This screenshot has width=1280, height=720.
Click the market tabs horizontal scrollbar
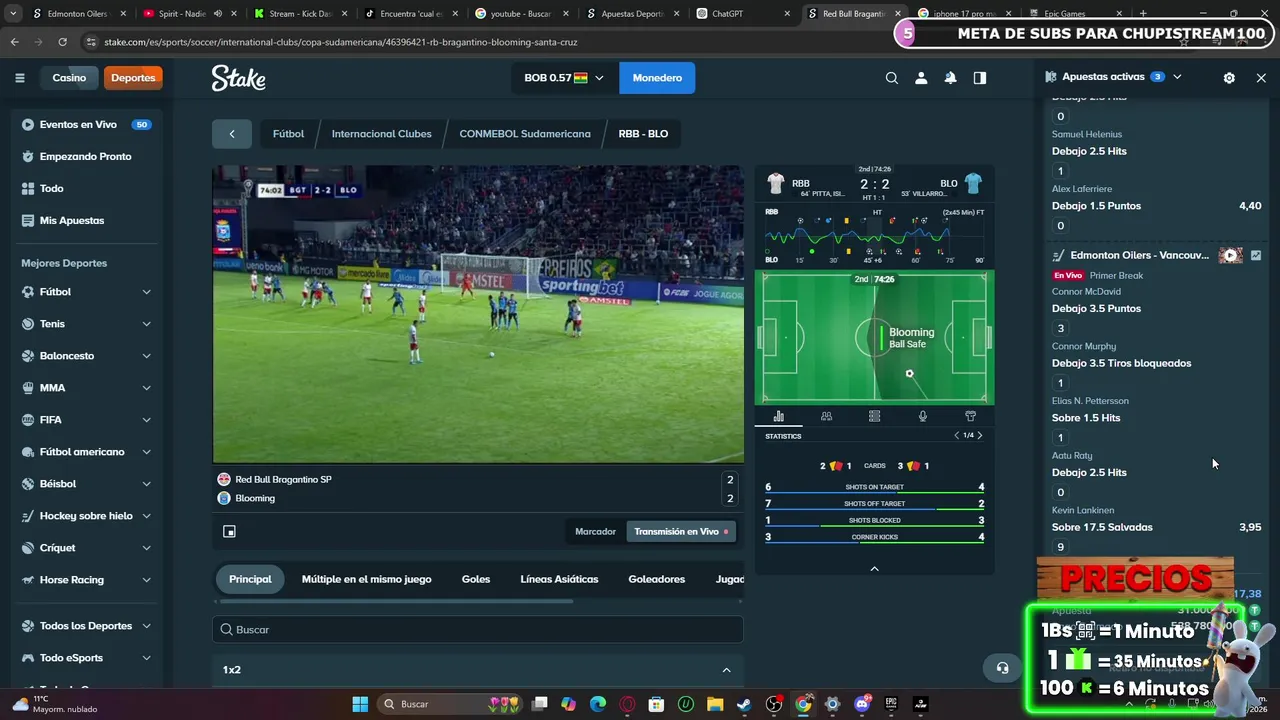click(x=396, y=601)
